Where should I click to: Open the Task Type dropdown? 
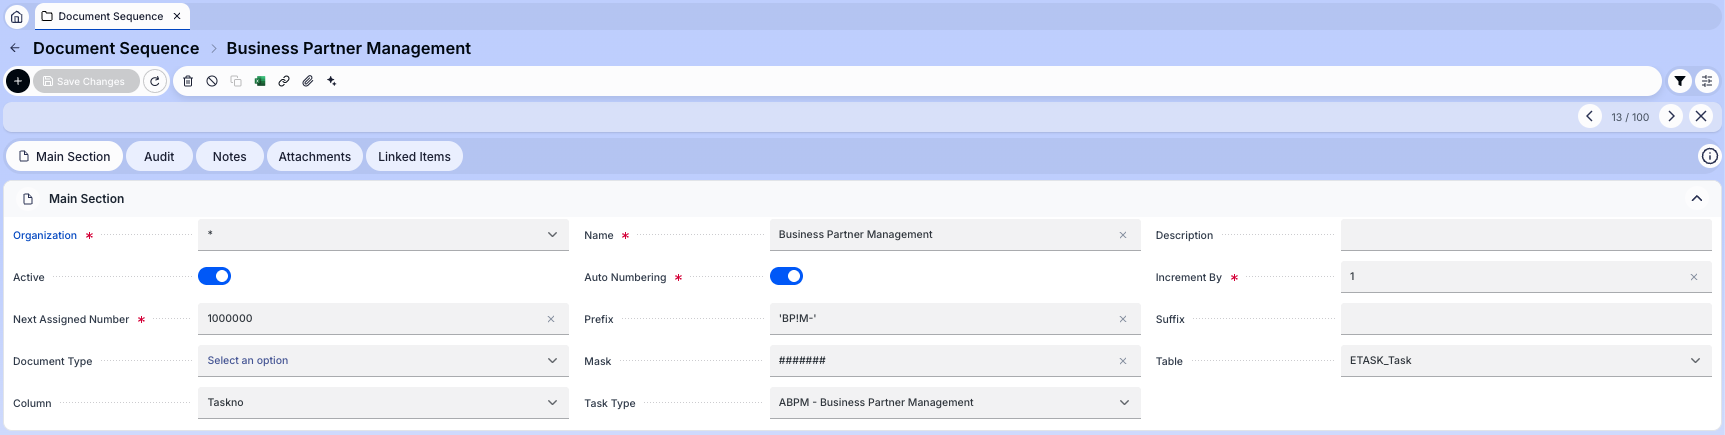pyautogui.click(x=955, y=403)
